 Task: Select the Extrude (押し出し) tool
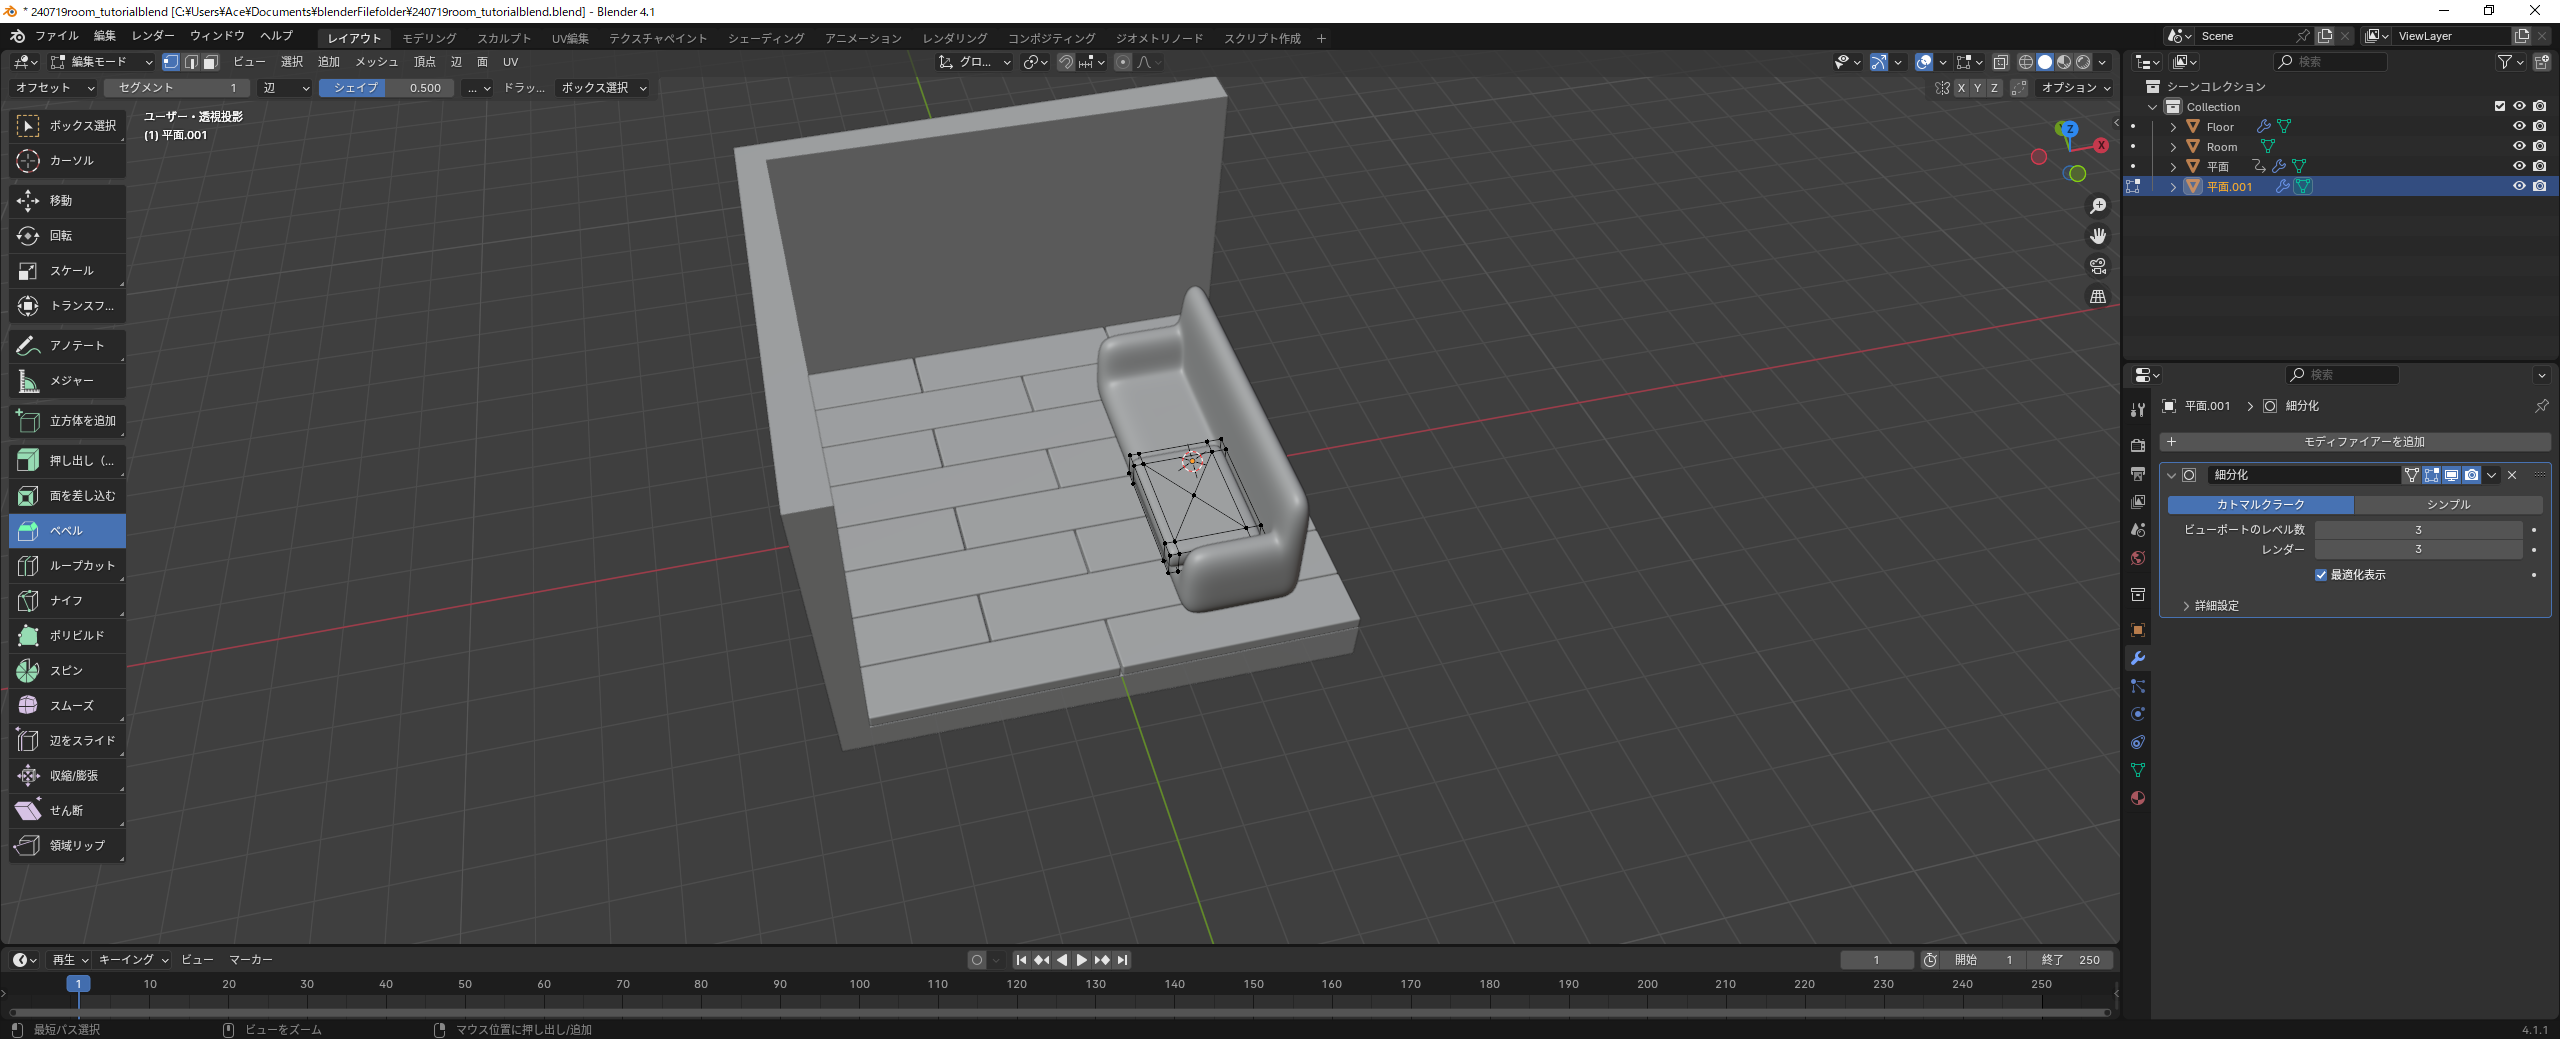(67, 461)
